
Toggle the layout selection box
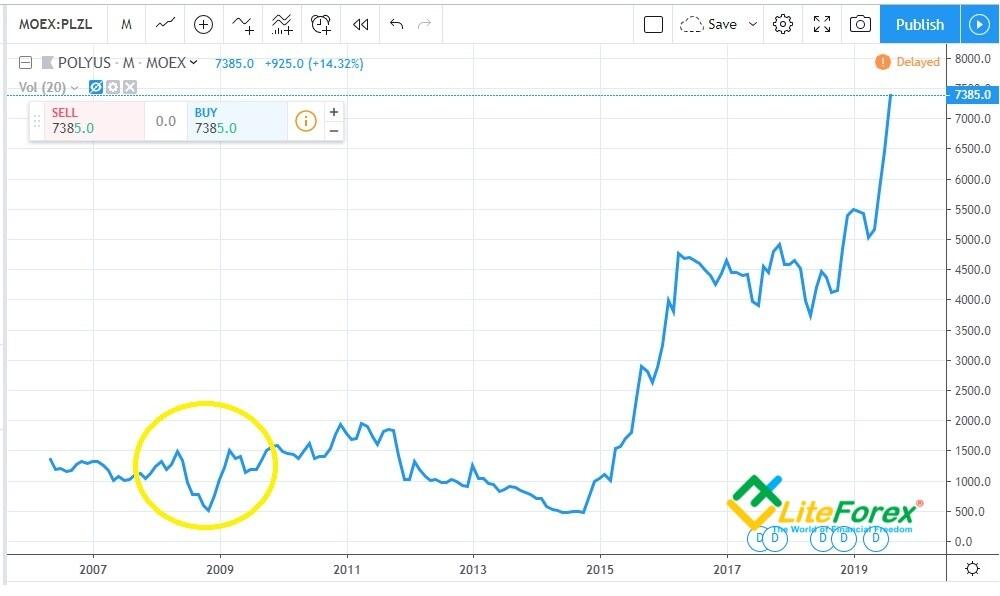[x=653, y=24]
